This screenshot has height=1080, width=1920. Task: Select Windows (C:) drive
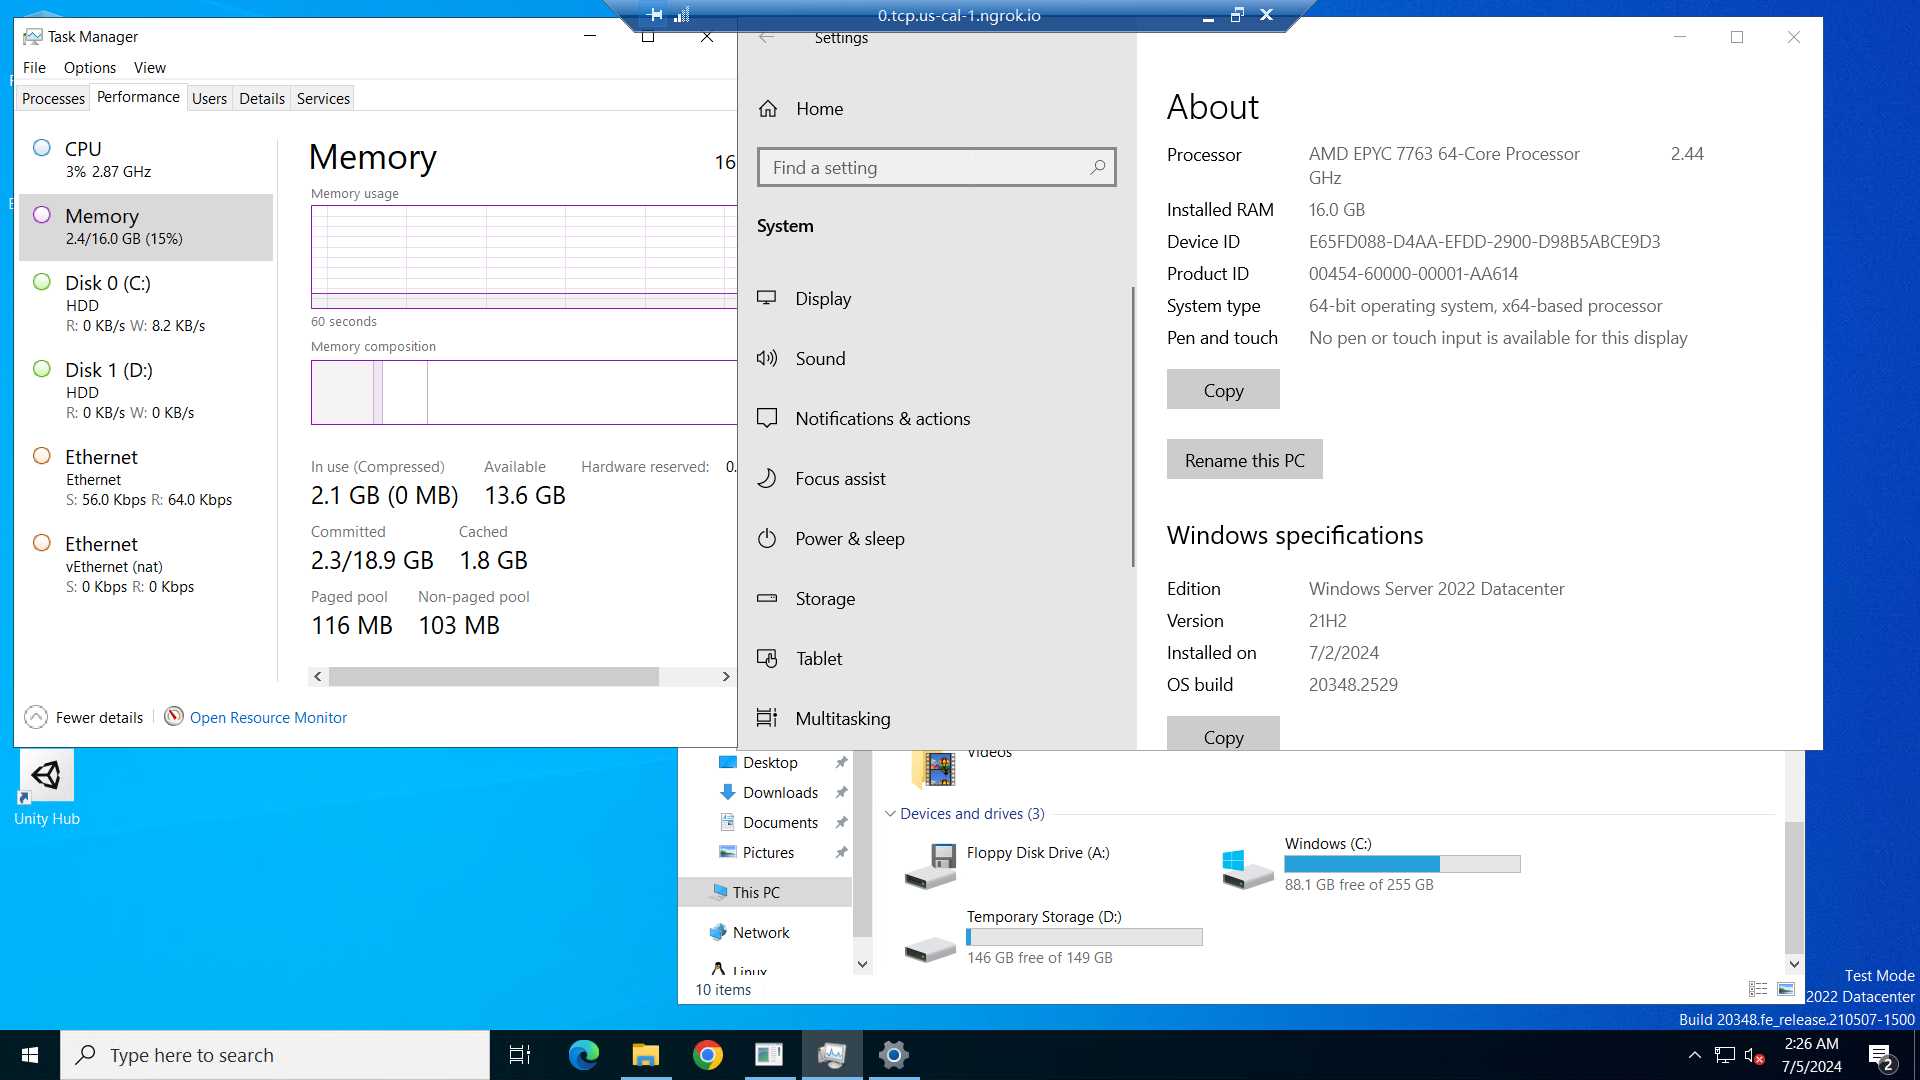tap(1370, 865)
